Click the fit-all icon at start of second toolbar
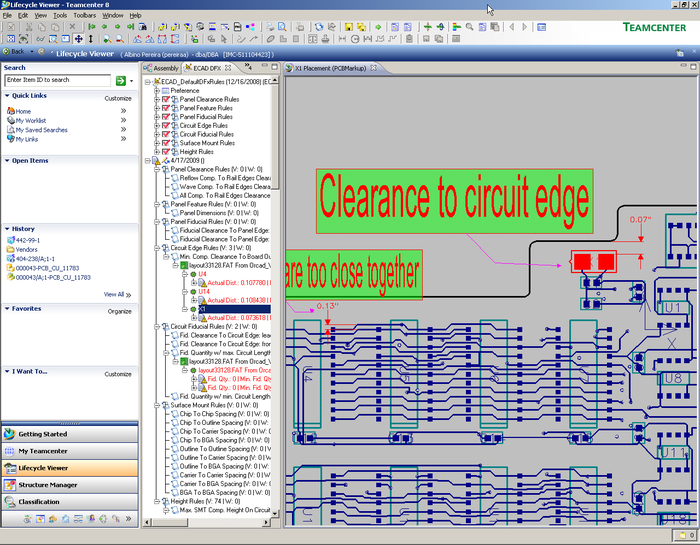Viewport: 700px width, 545px height. point(11,39)
